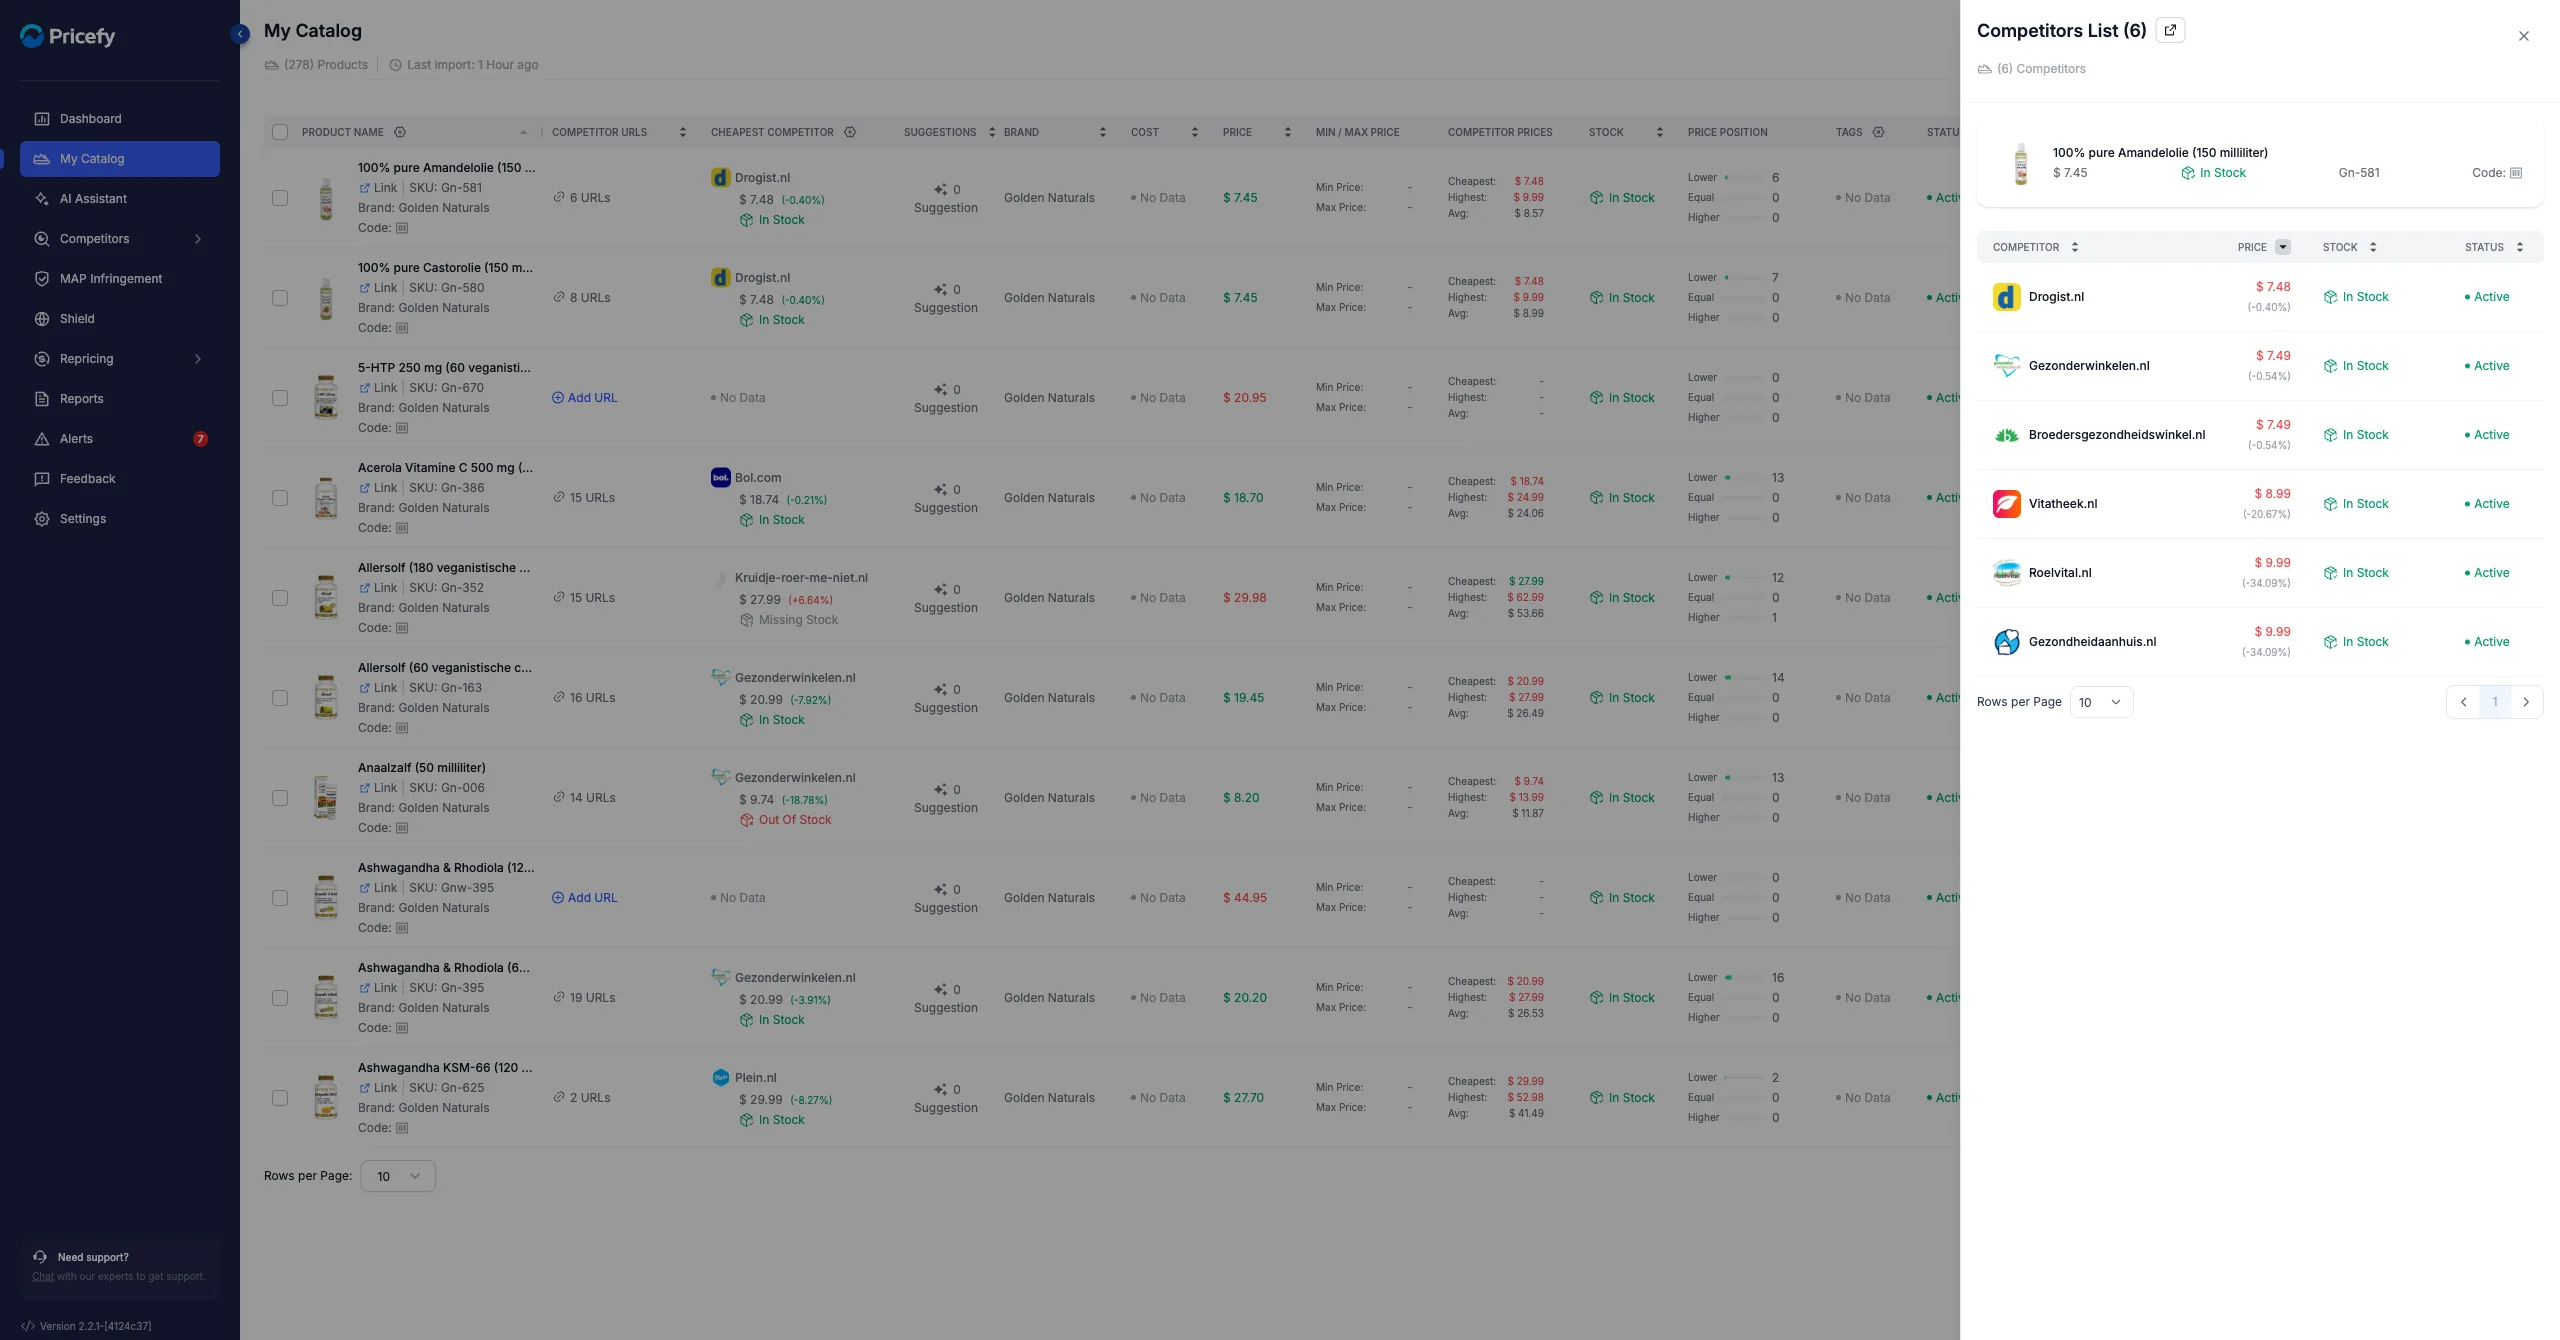Click Gezondheidaanhuis.nl logo icon

tap(2006, 642)
